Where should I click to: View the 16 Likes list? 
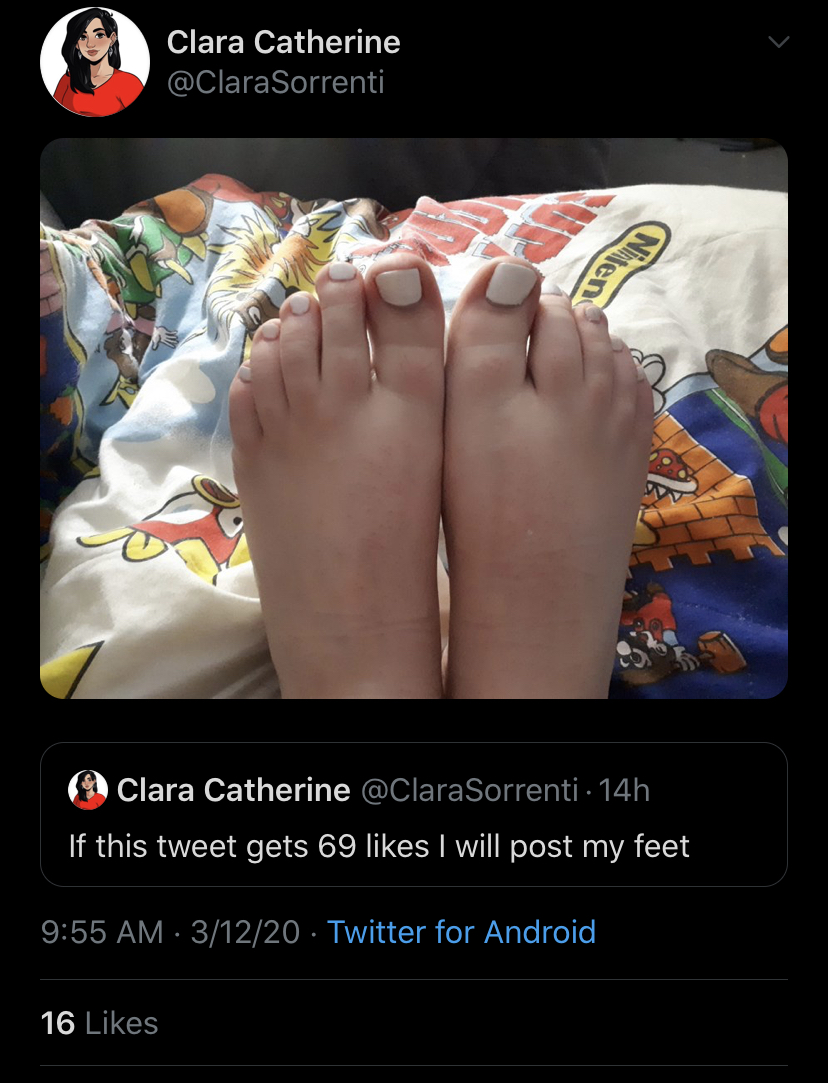pyautogui.click(x=99, y=1023)
